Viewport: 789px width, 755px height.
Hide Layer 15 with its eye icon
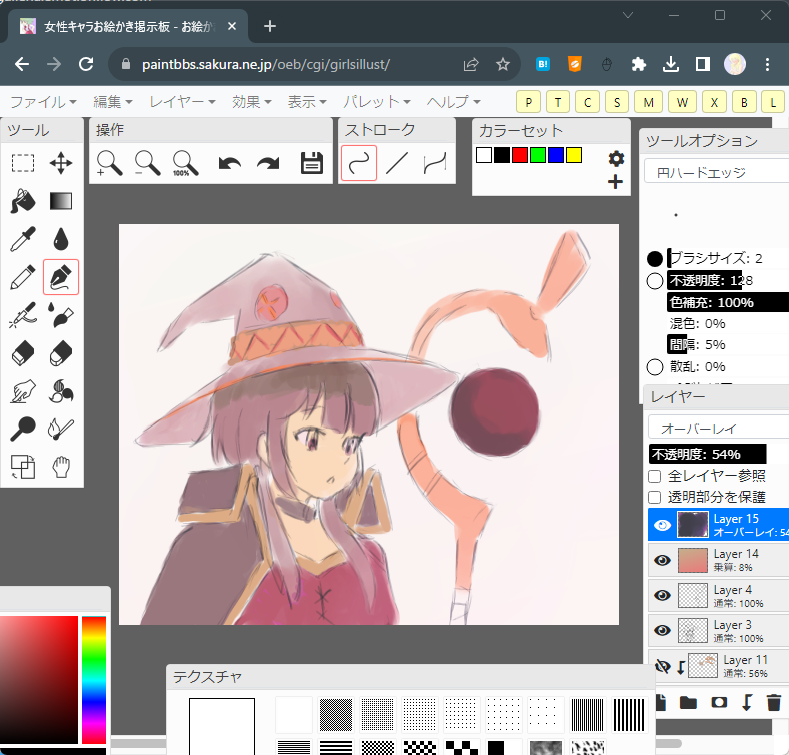point(662,525)
